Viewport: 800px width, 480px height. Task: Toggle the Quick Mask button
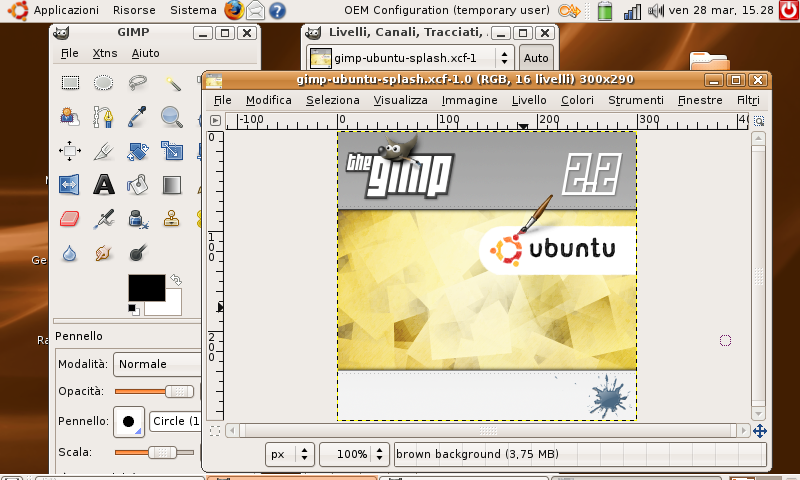click(x=215, y=431)
